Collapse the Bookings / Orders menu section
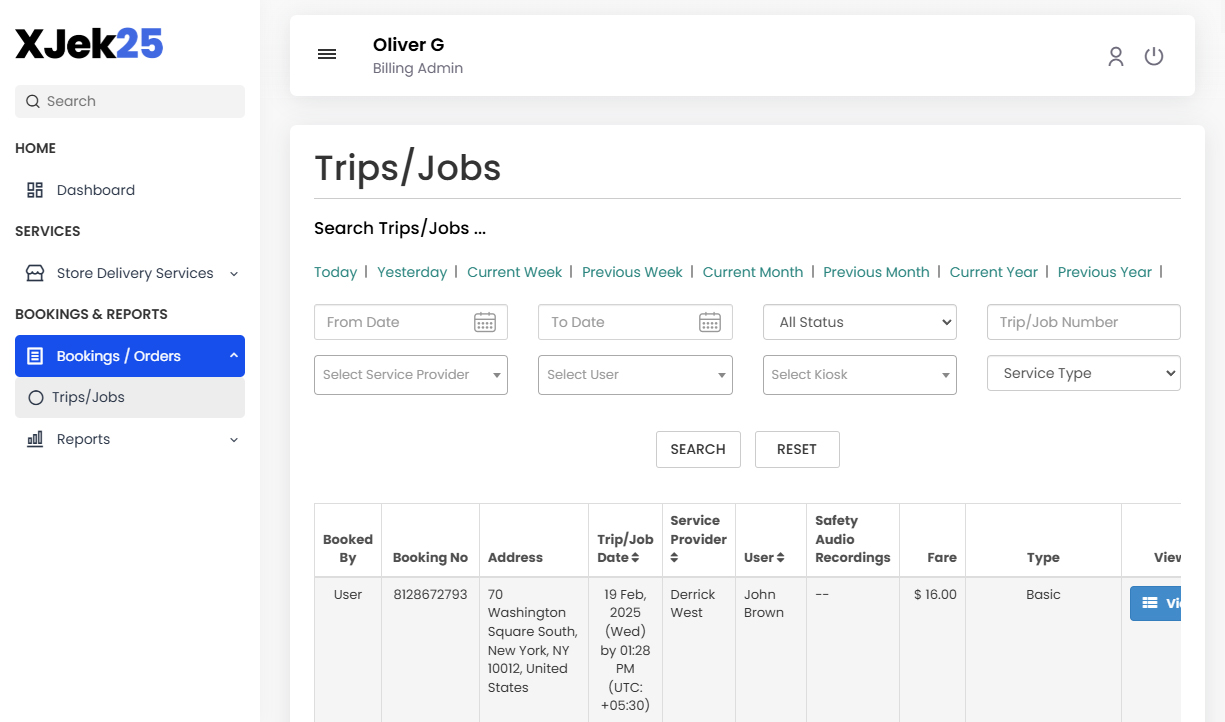Screen dimensions: 1225x722 pos(233,355)
